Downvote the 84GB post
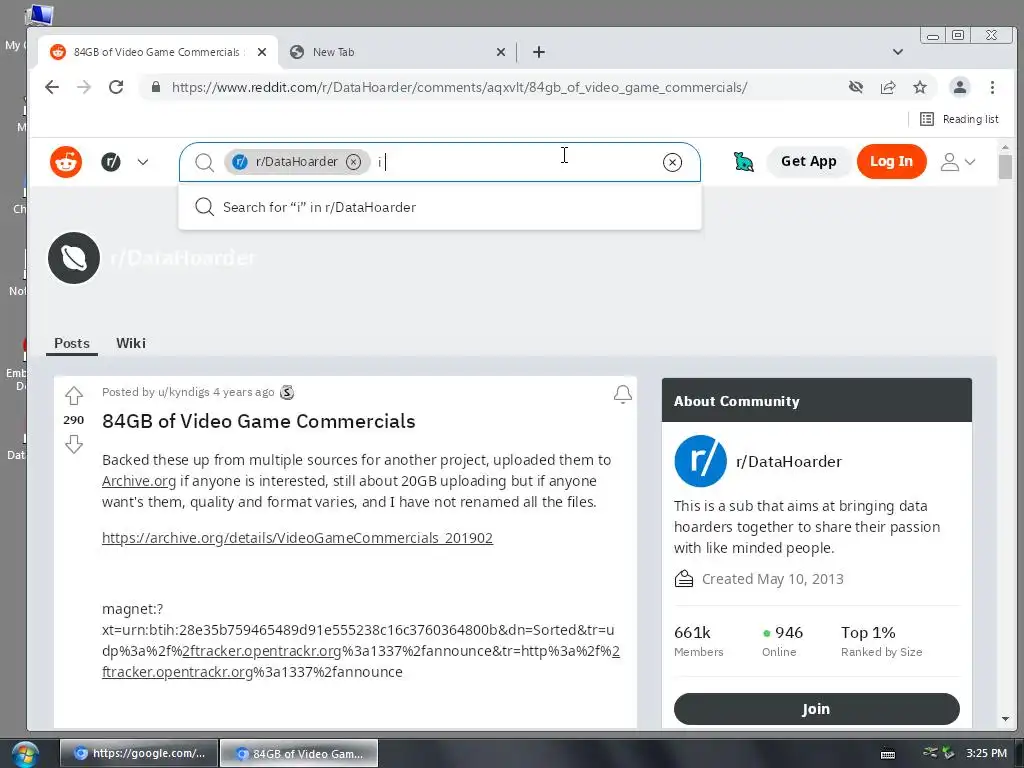Screen dimensions: 1024x768 click(74, 444)
